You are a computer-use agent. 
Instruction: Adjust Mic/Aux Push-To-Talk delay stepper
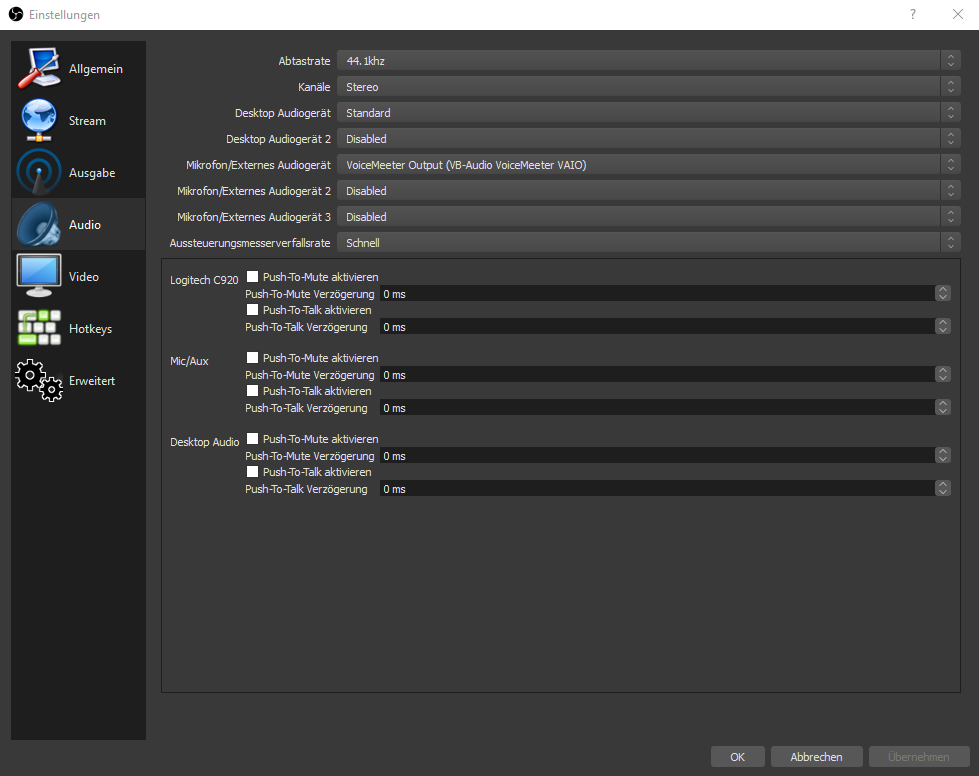tap(943, 408)
